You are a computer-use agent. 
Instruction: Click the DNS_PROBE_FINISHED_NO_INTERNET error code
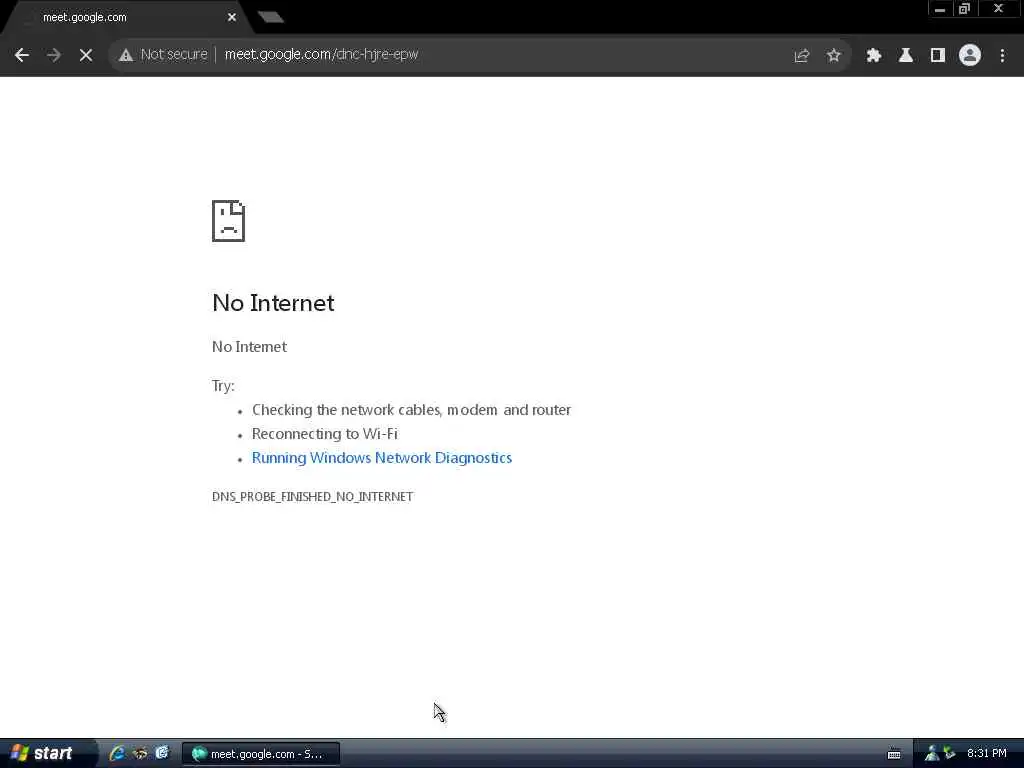point(313,497)
